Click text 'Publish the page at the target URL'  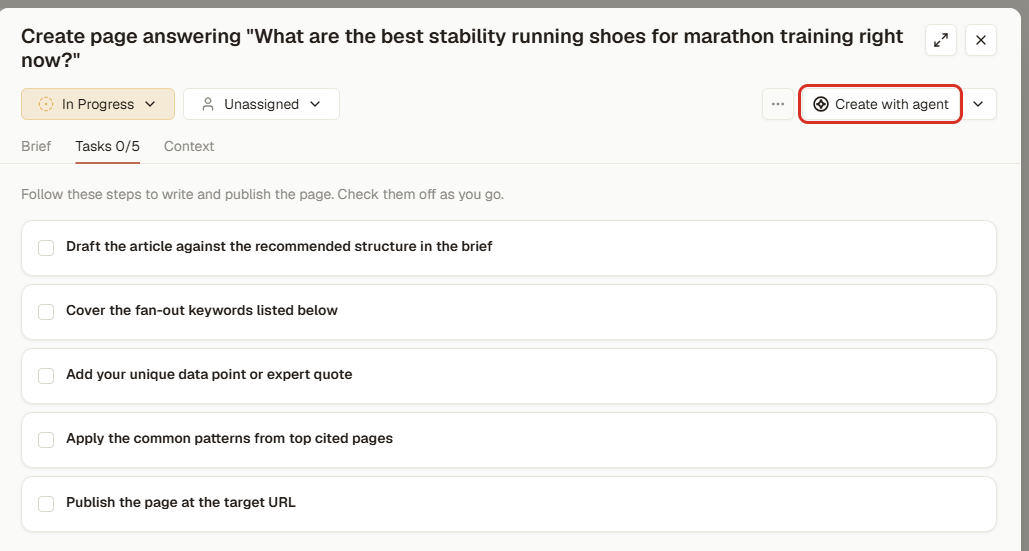coord(181,502)
